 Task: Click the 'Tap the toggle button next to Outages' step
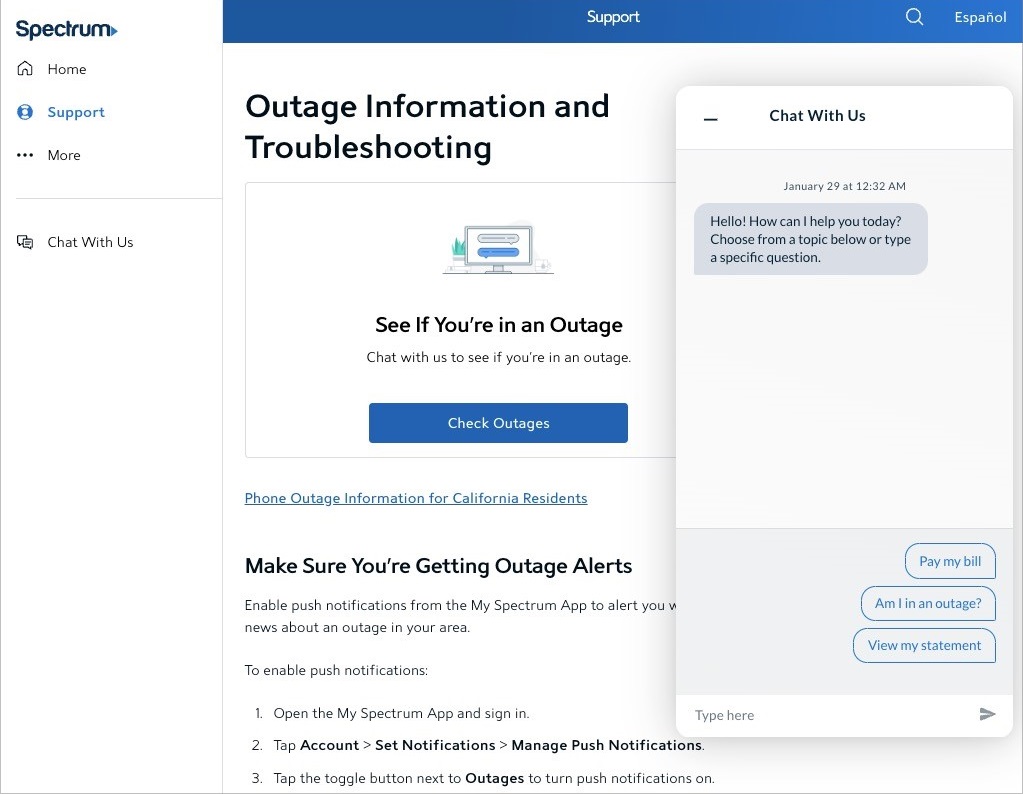(x=494, y=778)
